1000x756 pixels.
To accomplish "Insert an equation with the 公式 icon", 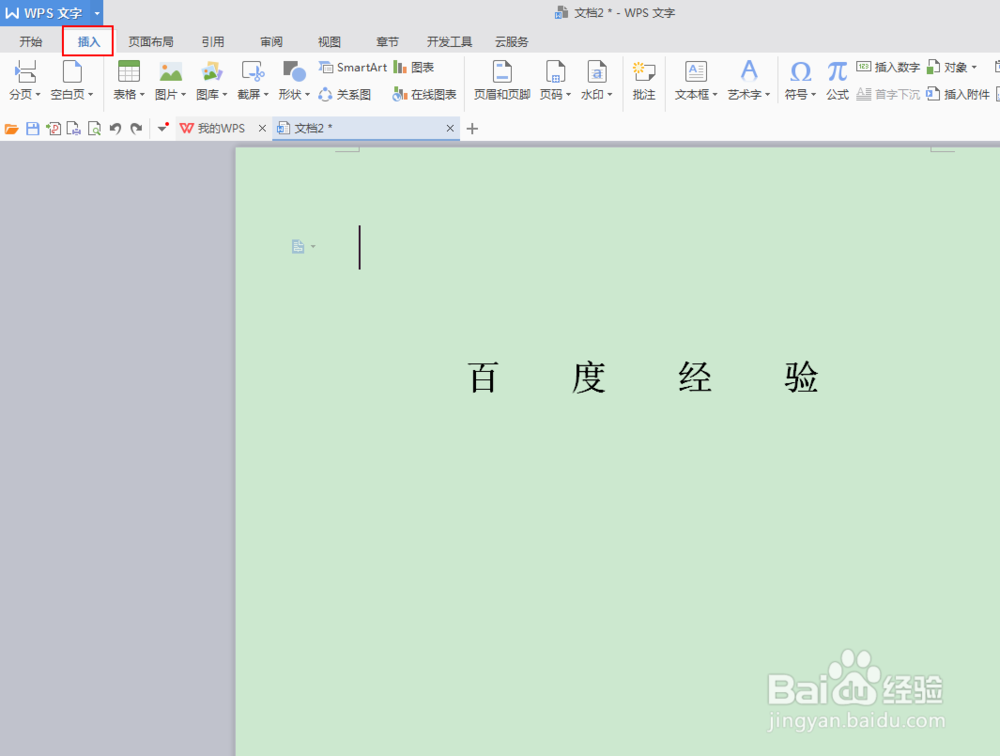I will (836, 80).
